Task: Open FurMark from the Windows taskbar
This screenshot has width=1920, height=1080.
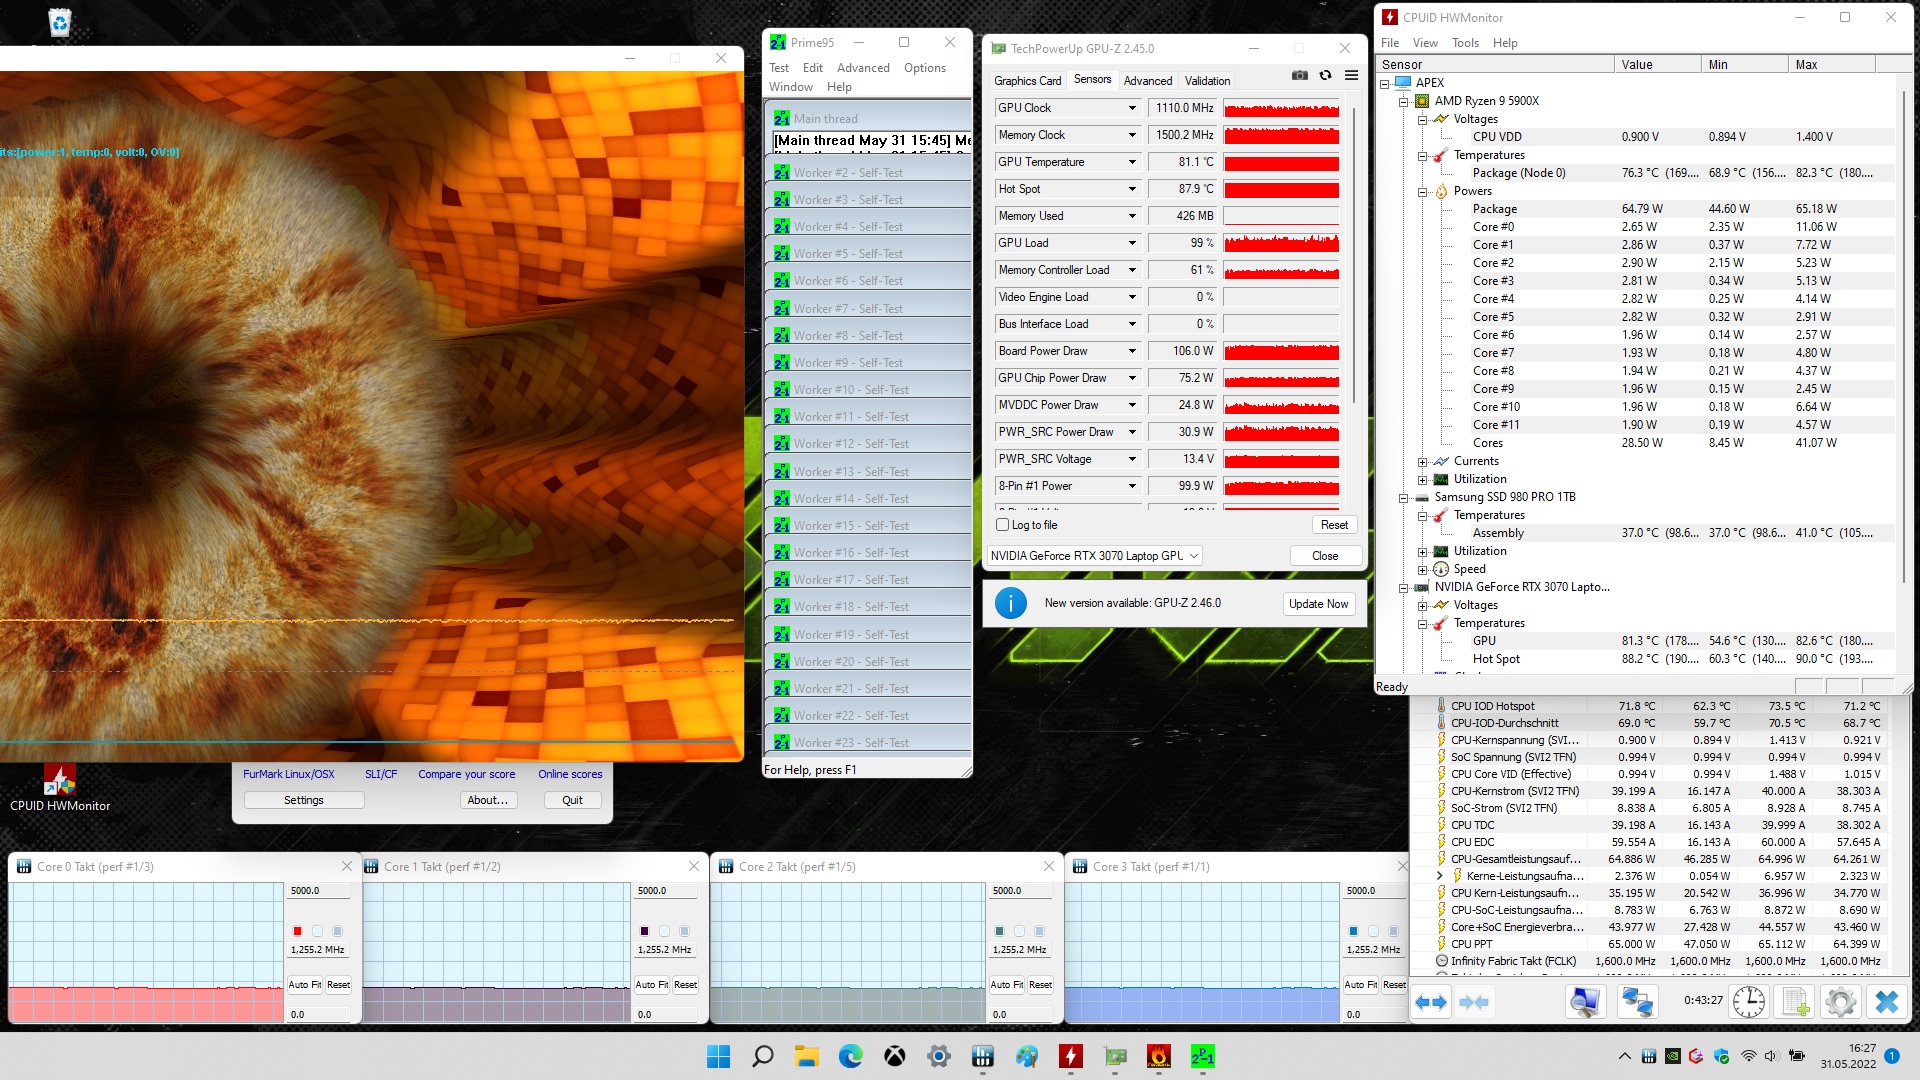Action: click(1159, 1056)
